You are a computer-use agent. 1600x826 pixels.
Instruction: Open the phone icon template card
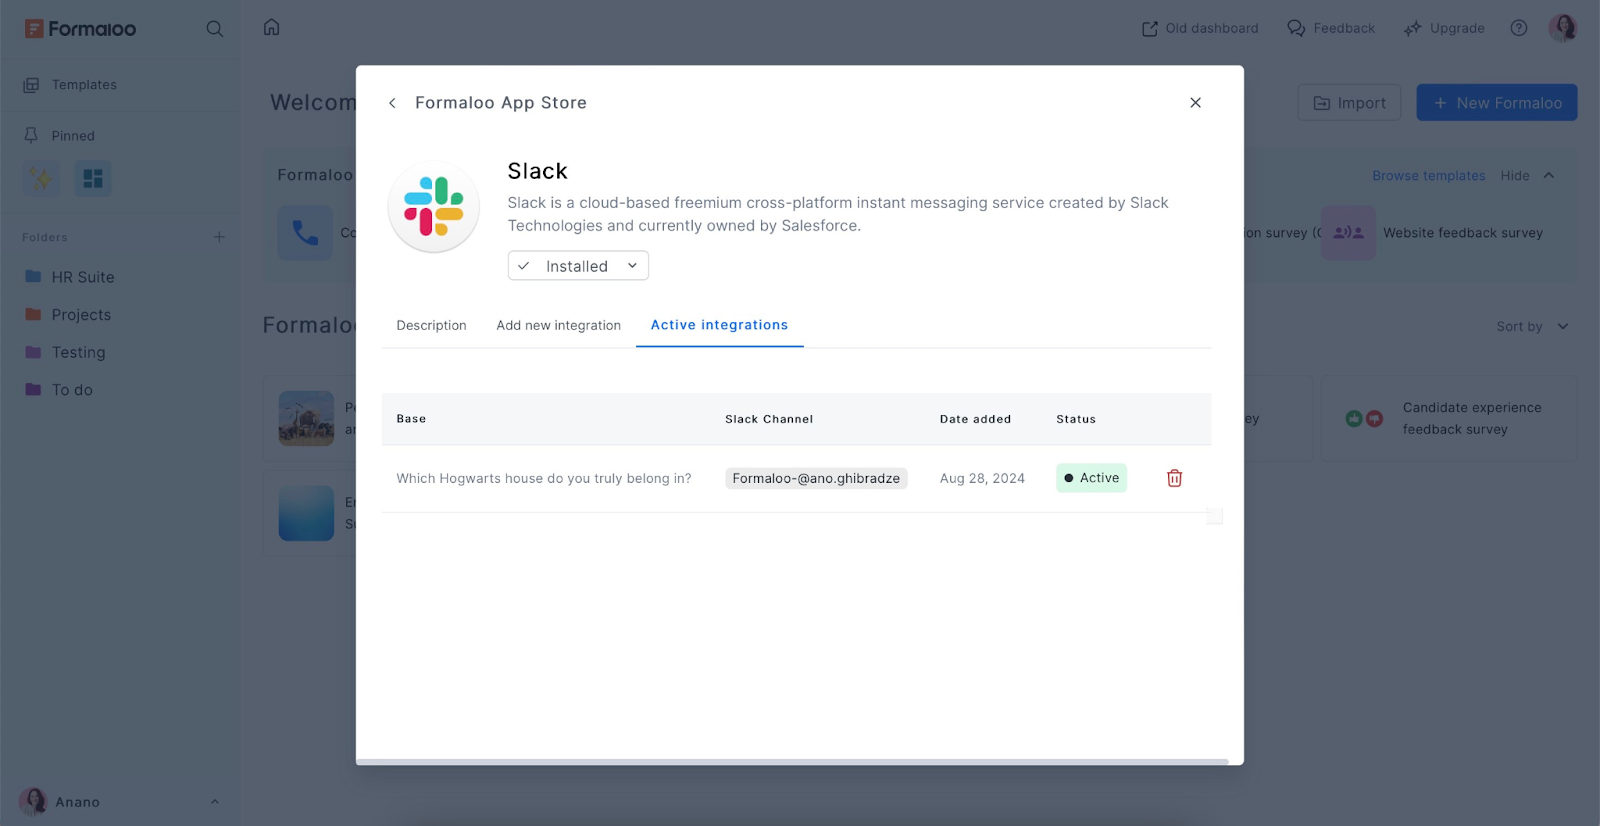[x=305, y=233]
